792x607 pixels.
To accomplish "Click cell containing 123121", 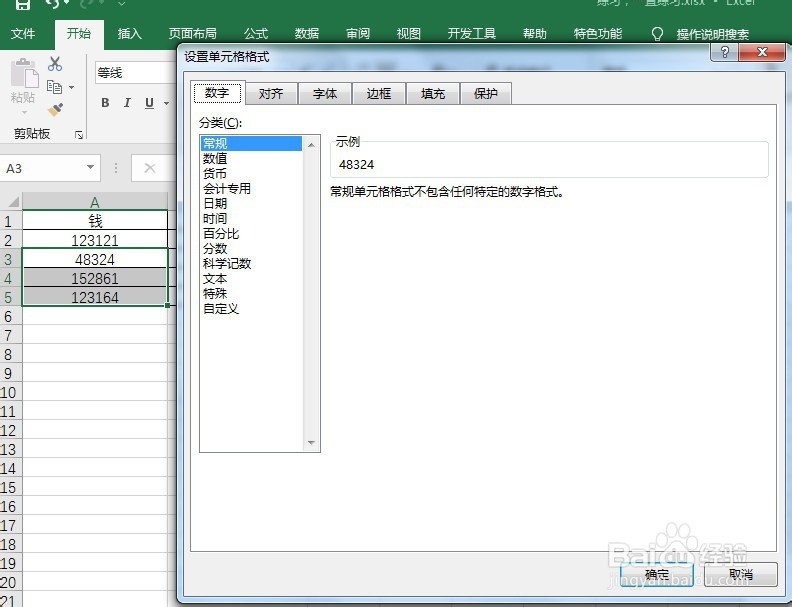I will coord(95,240).
